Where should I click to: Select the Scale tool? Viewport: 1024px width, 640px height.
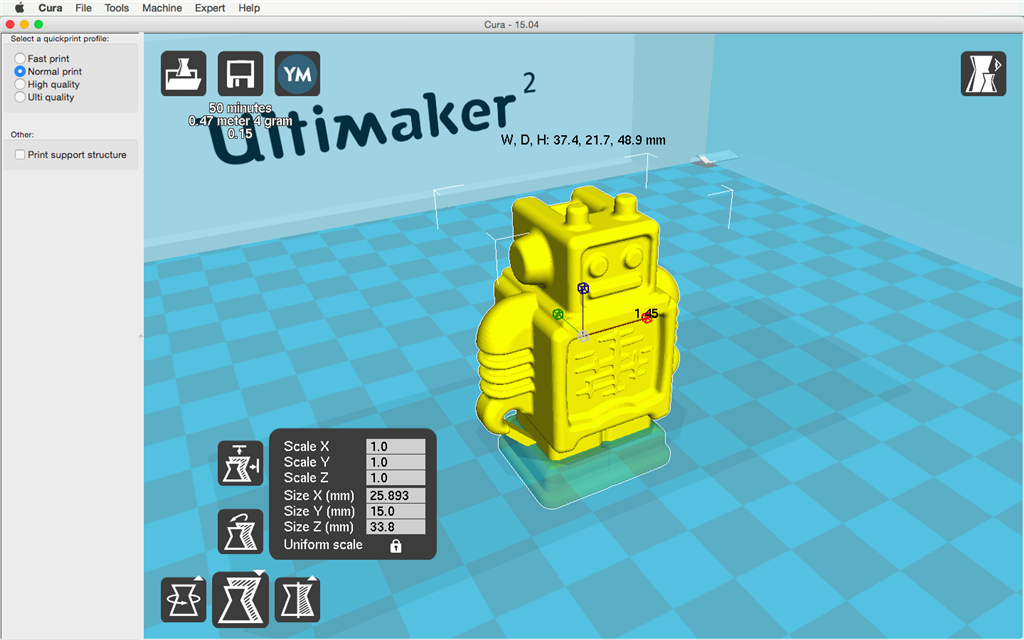[240, 600]
